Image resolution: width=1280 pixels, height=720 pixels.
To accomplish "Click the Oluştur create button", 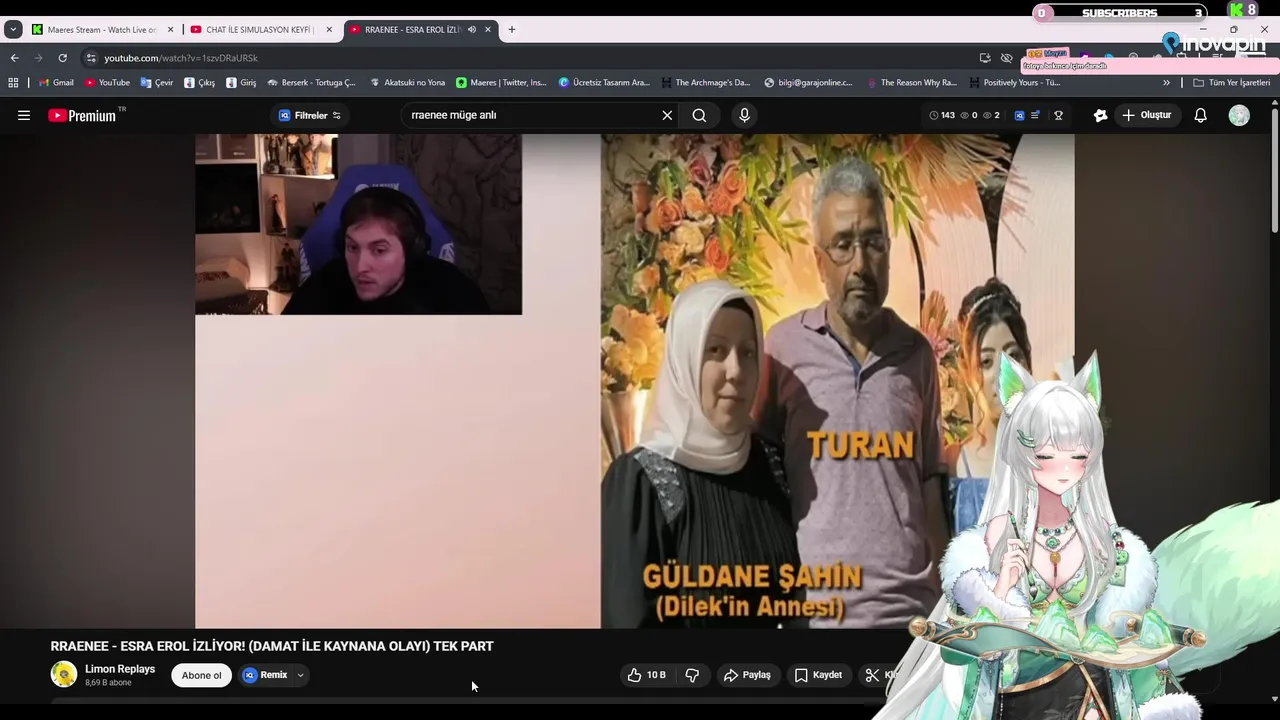I will click(1146, 115).
